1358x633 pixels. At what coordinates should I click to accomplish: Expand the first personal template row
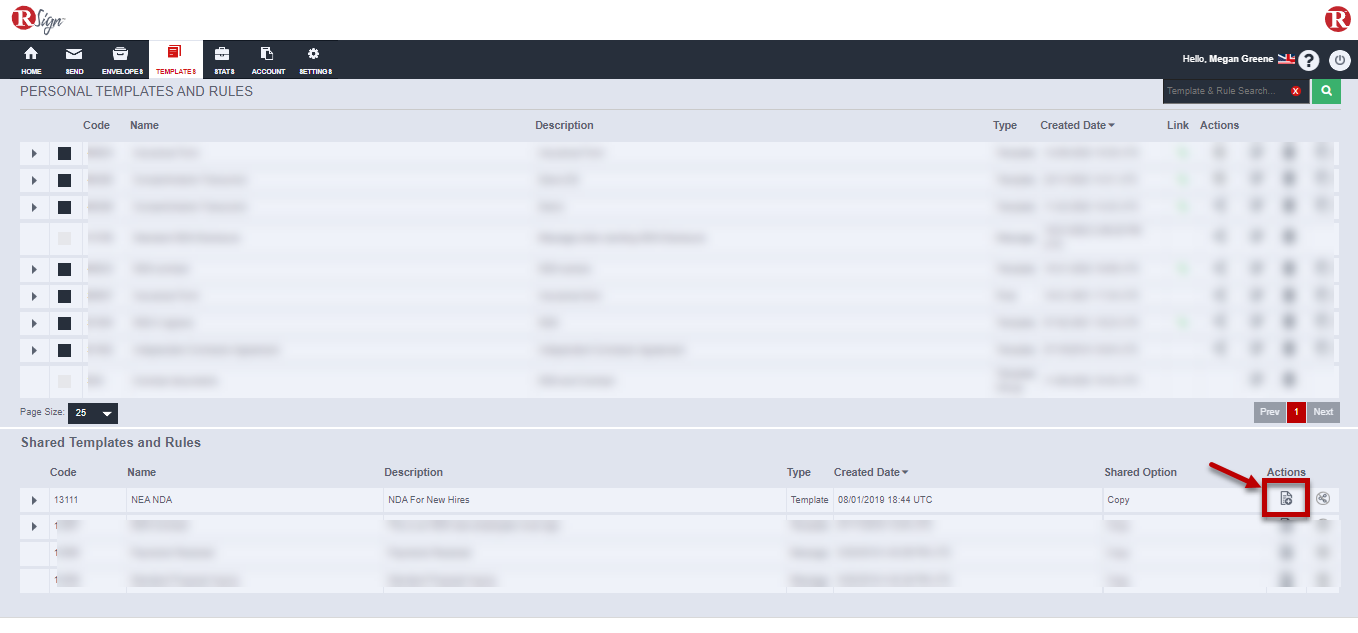coord(34,153)
